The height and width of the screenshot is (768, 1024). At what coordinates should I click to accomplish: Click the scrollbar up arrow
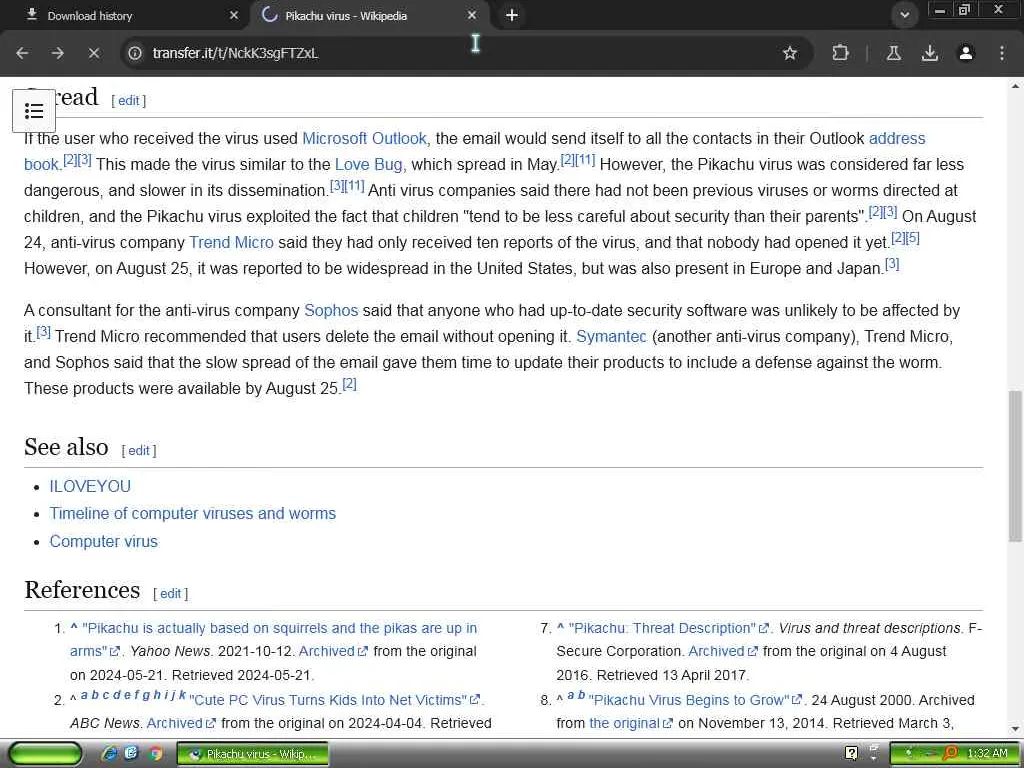pos(1016,86)
